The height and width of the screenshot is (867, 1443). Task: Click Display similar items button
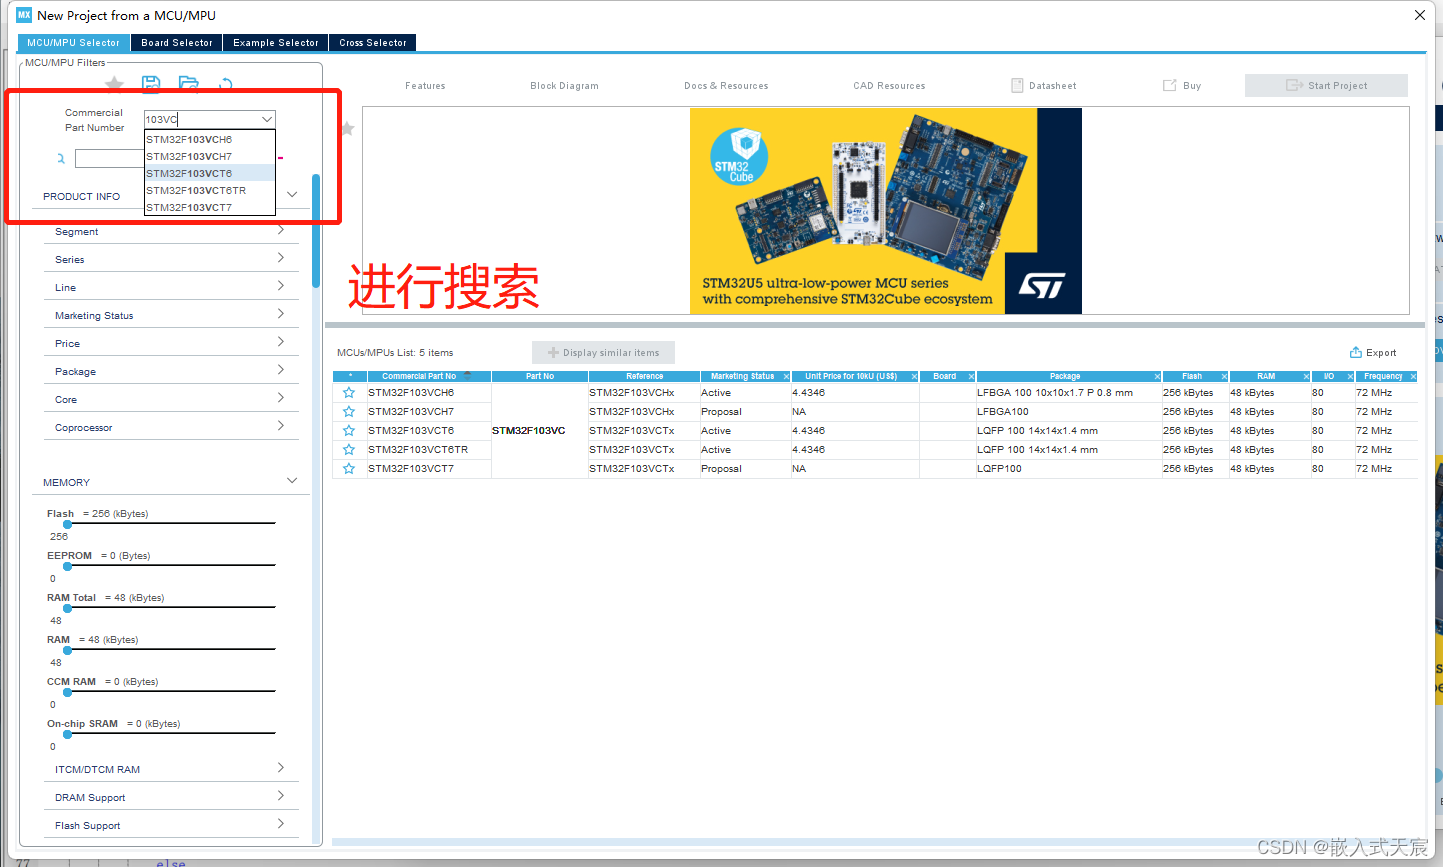pyautogui.click(x=603, y=352)
